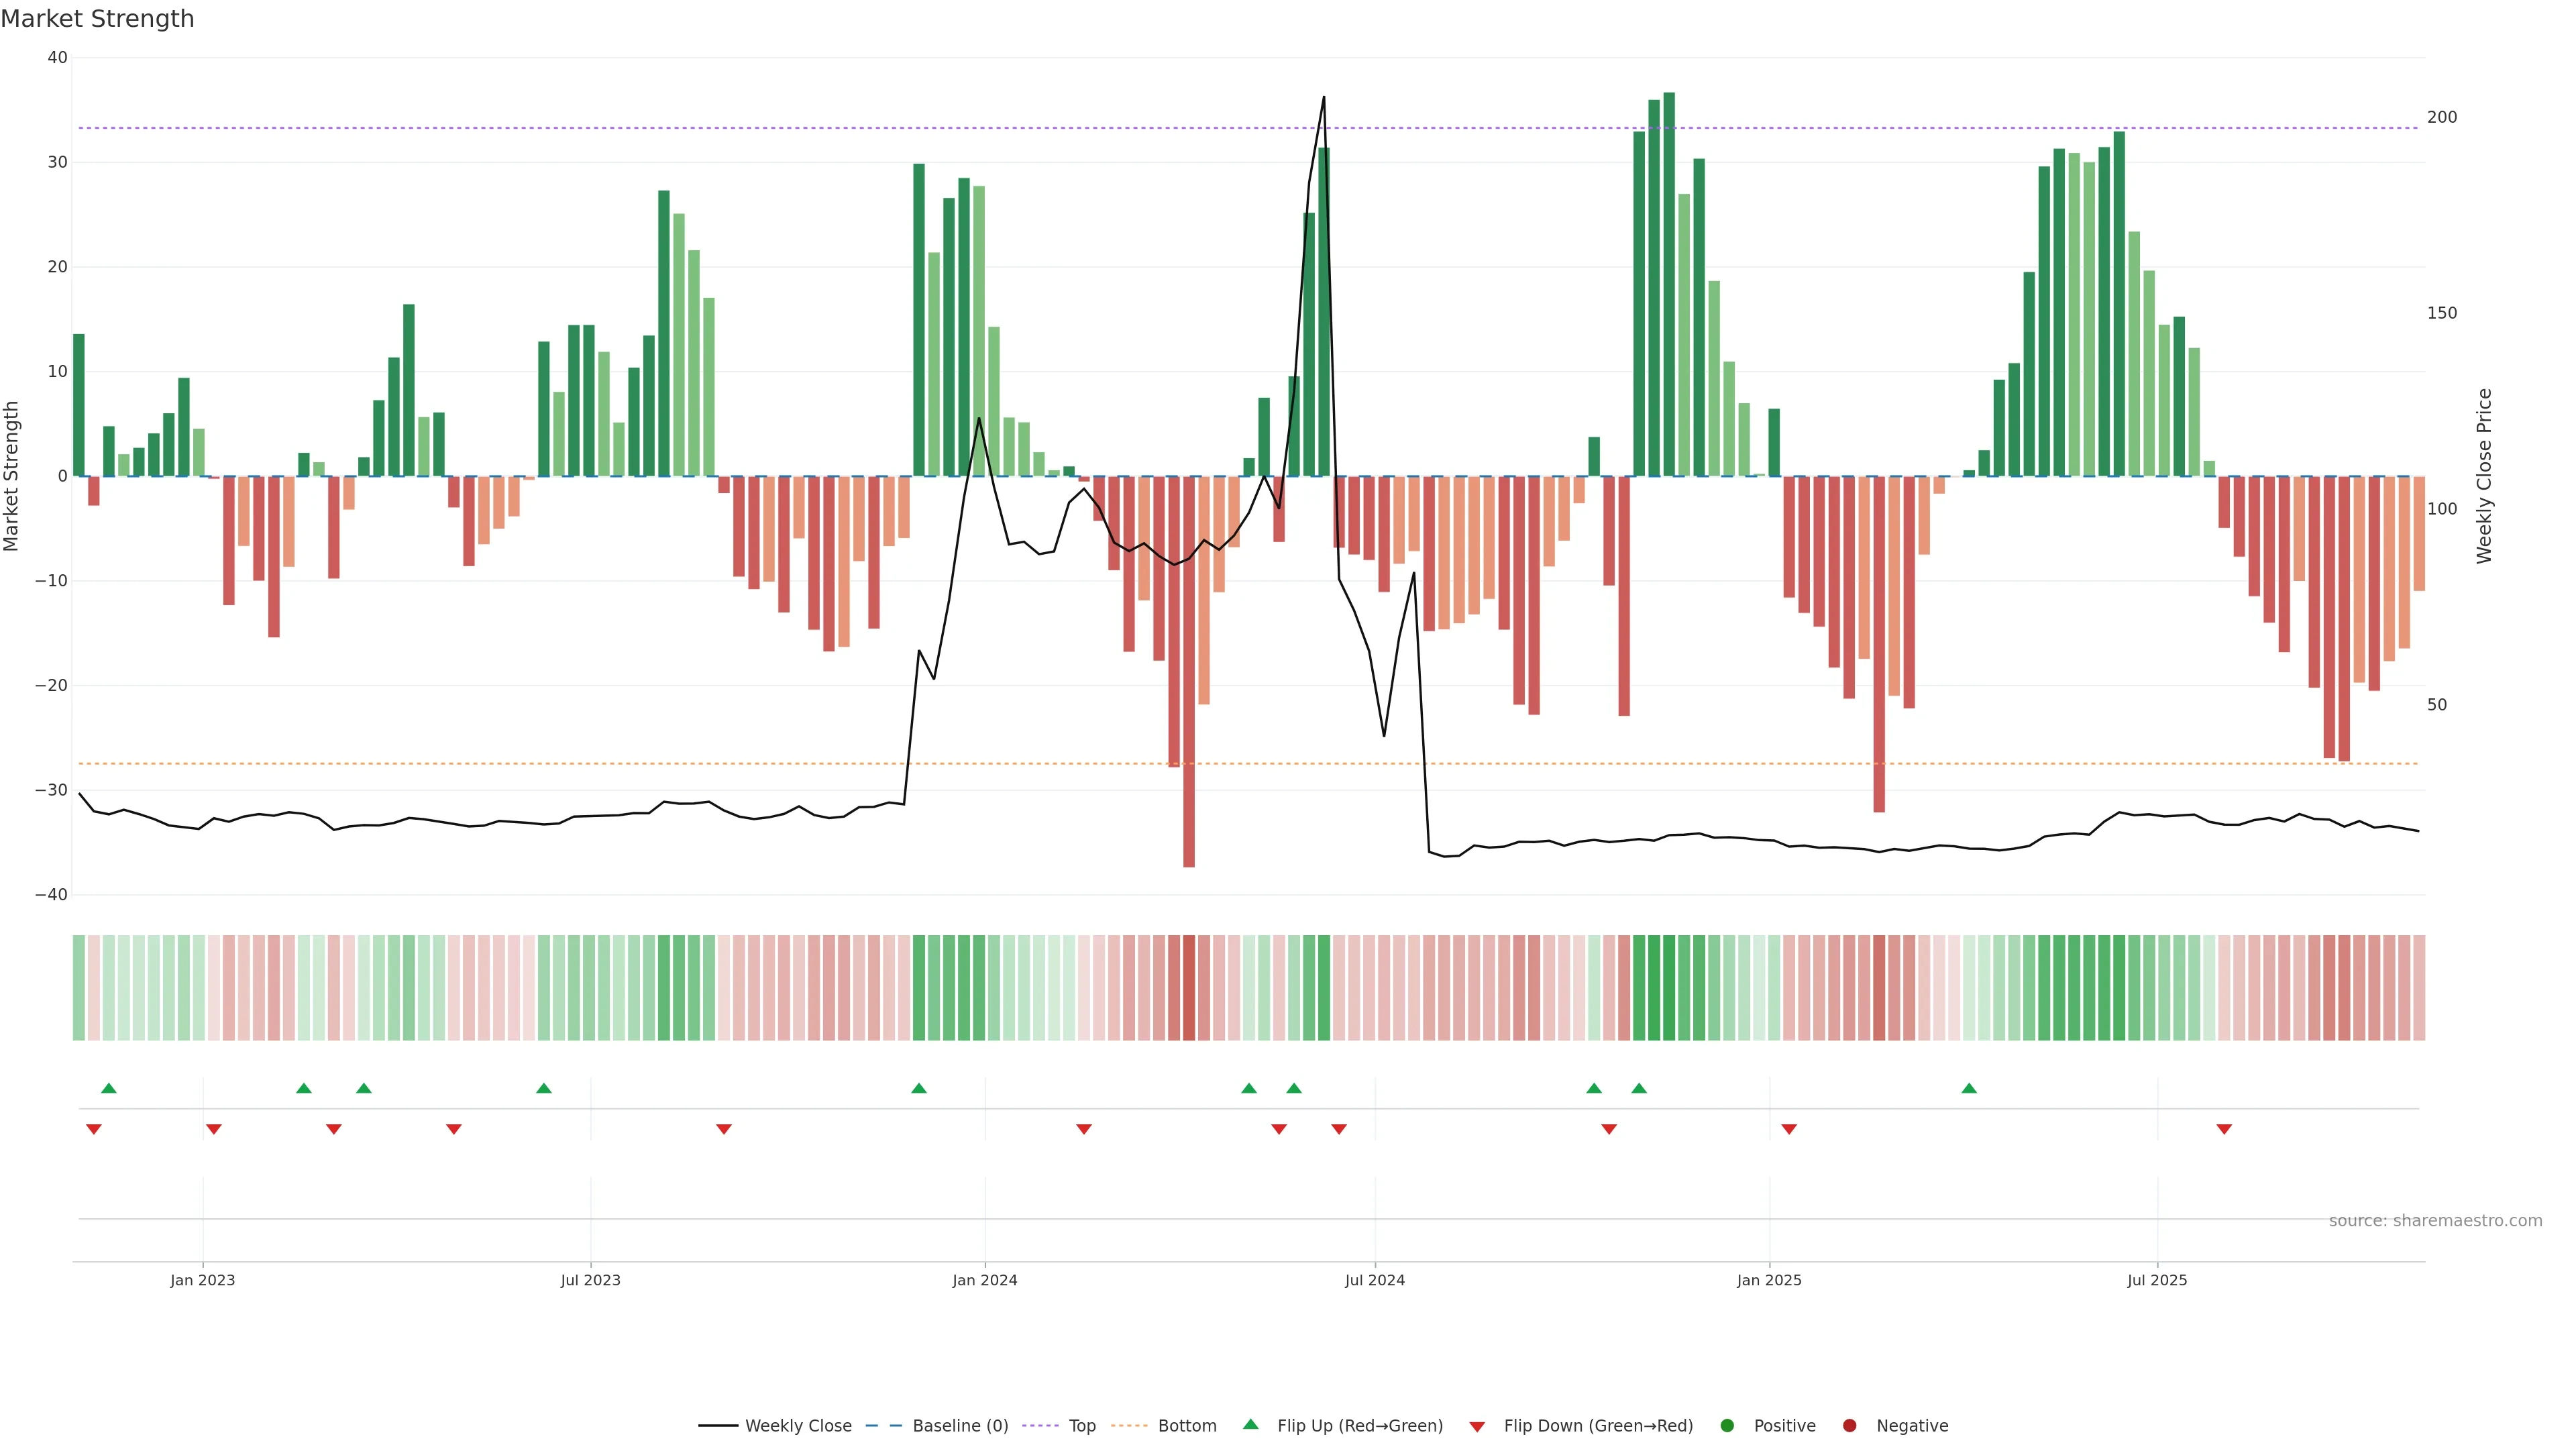
Task: Click the darkest red cell in the heatmap strip
Action: tap(1189, 987)
